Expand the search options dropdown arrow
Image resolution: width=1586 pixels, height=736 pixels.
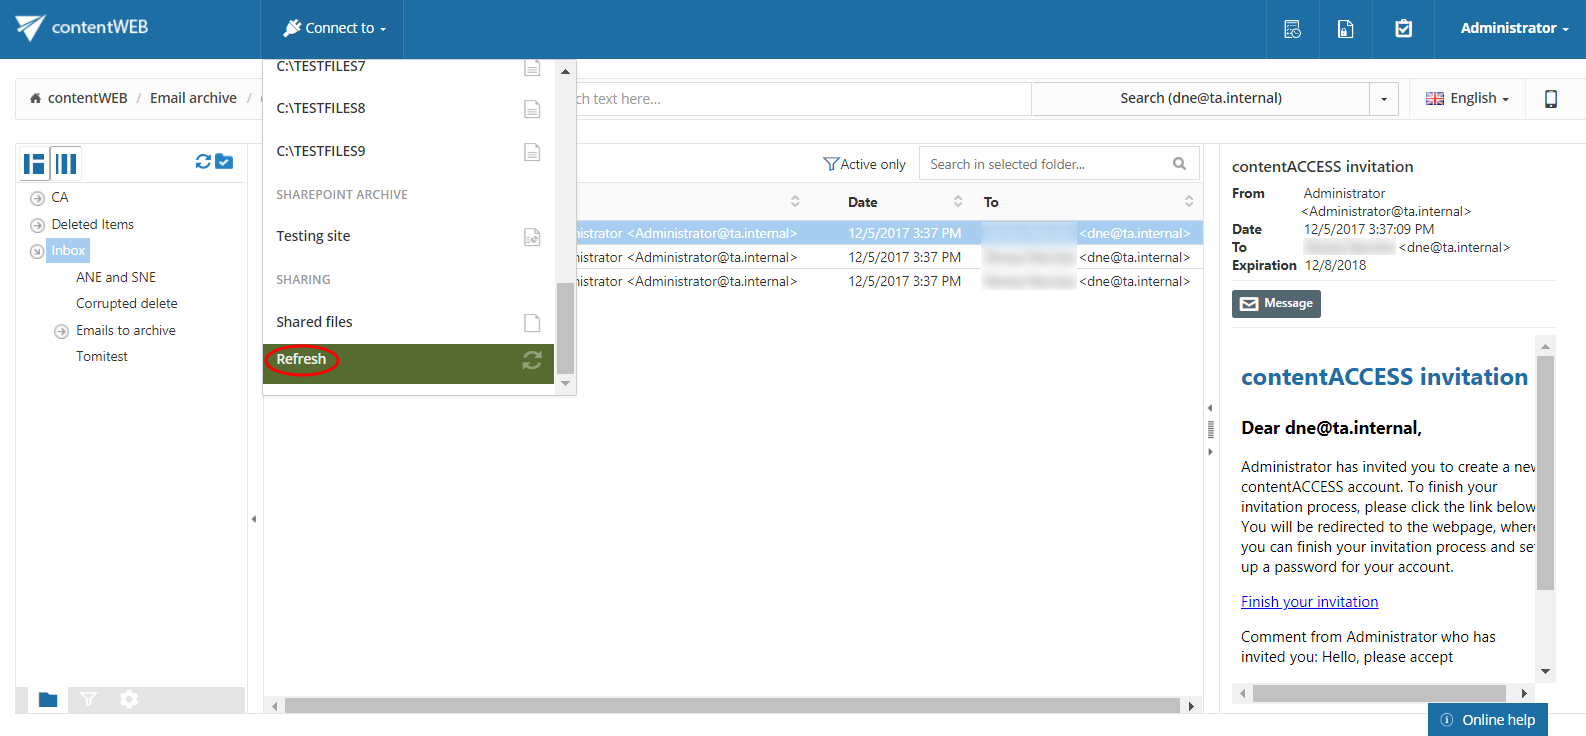pyautogui.click(x=1384, y=99)
